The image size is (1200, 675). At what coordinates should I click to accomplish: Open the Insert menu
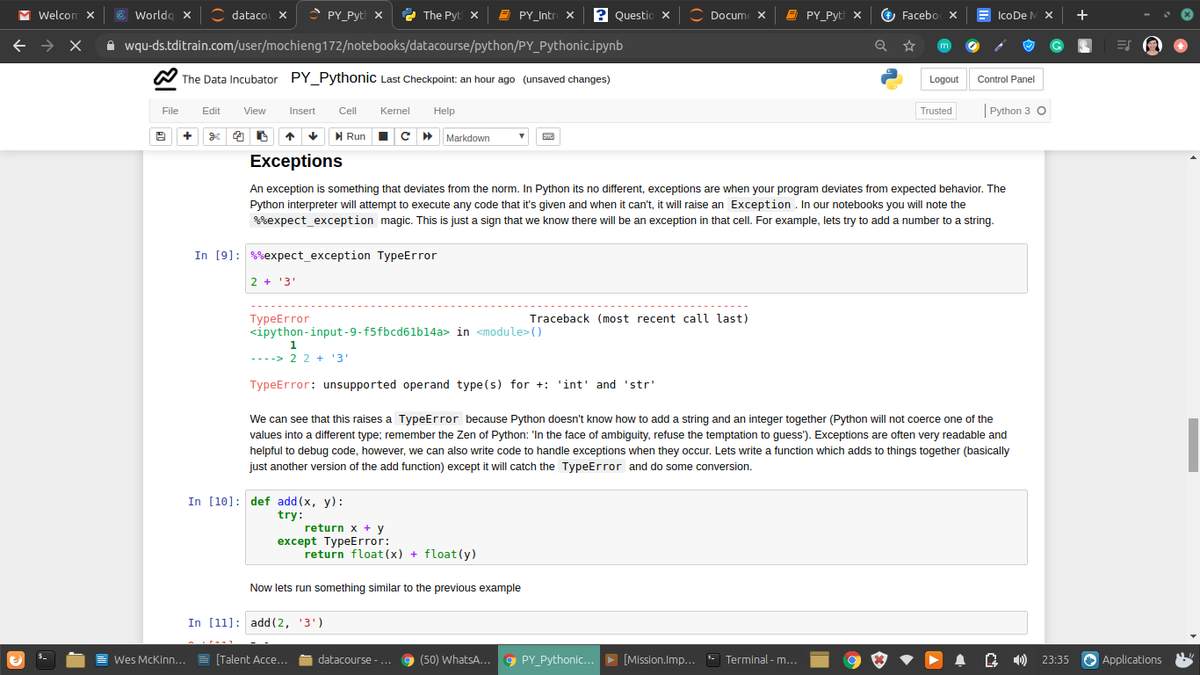[302, 111]
